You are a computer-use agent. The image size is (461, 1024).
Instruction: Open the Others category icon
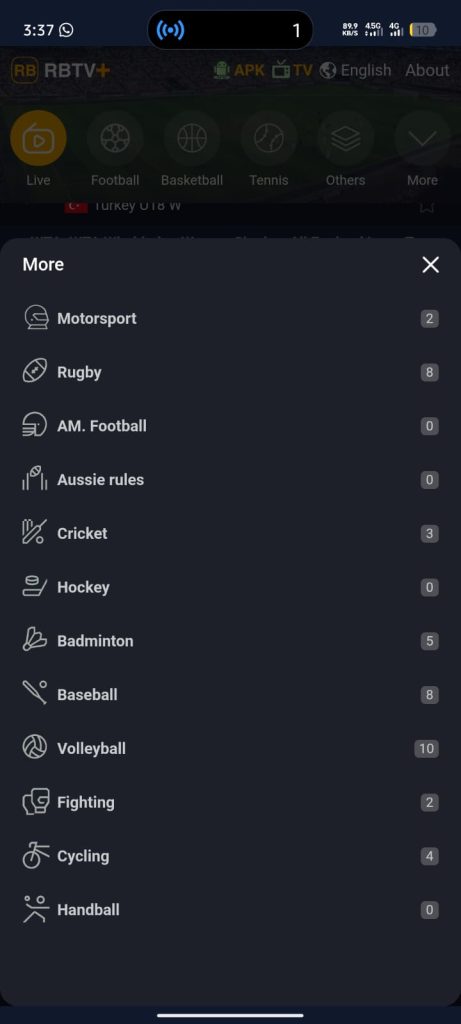pyautogui.click(x=345, y=138)
